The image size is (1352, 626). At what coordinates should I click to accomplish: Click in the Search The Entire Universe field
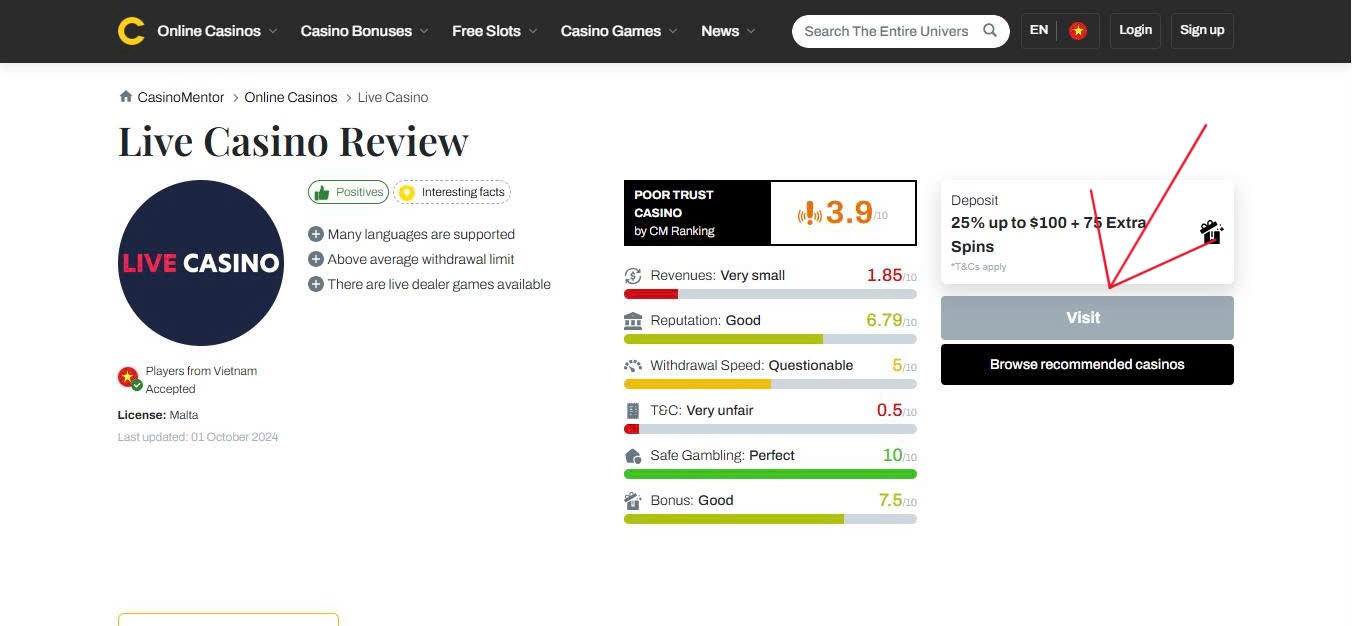coord(886,31)
